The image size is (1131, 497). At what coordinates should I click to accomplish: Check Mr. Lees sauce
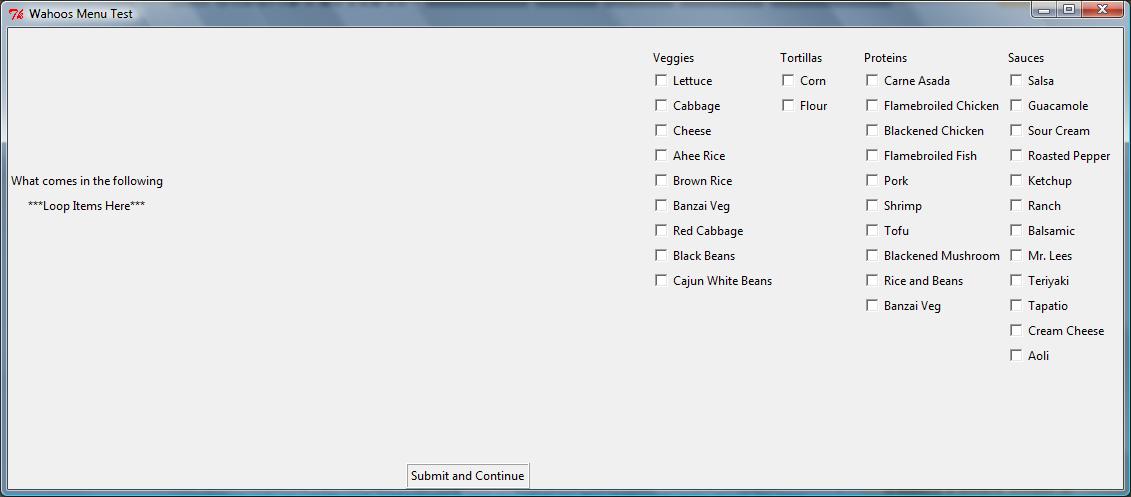click(1016, 255)
